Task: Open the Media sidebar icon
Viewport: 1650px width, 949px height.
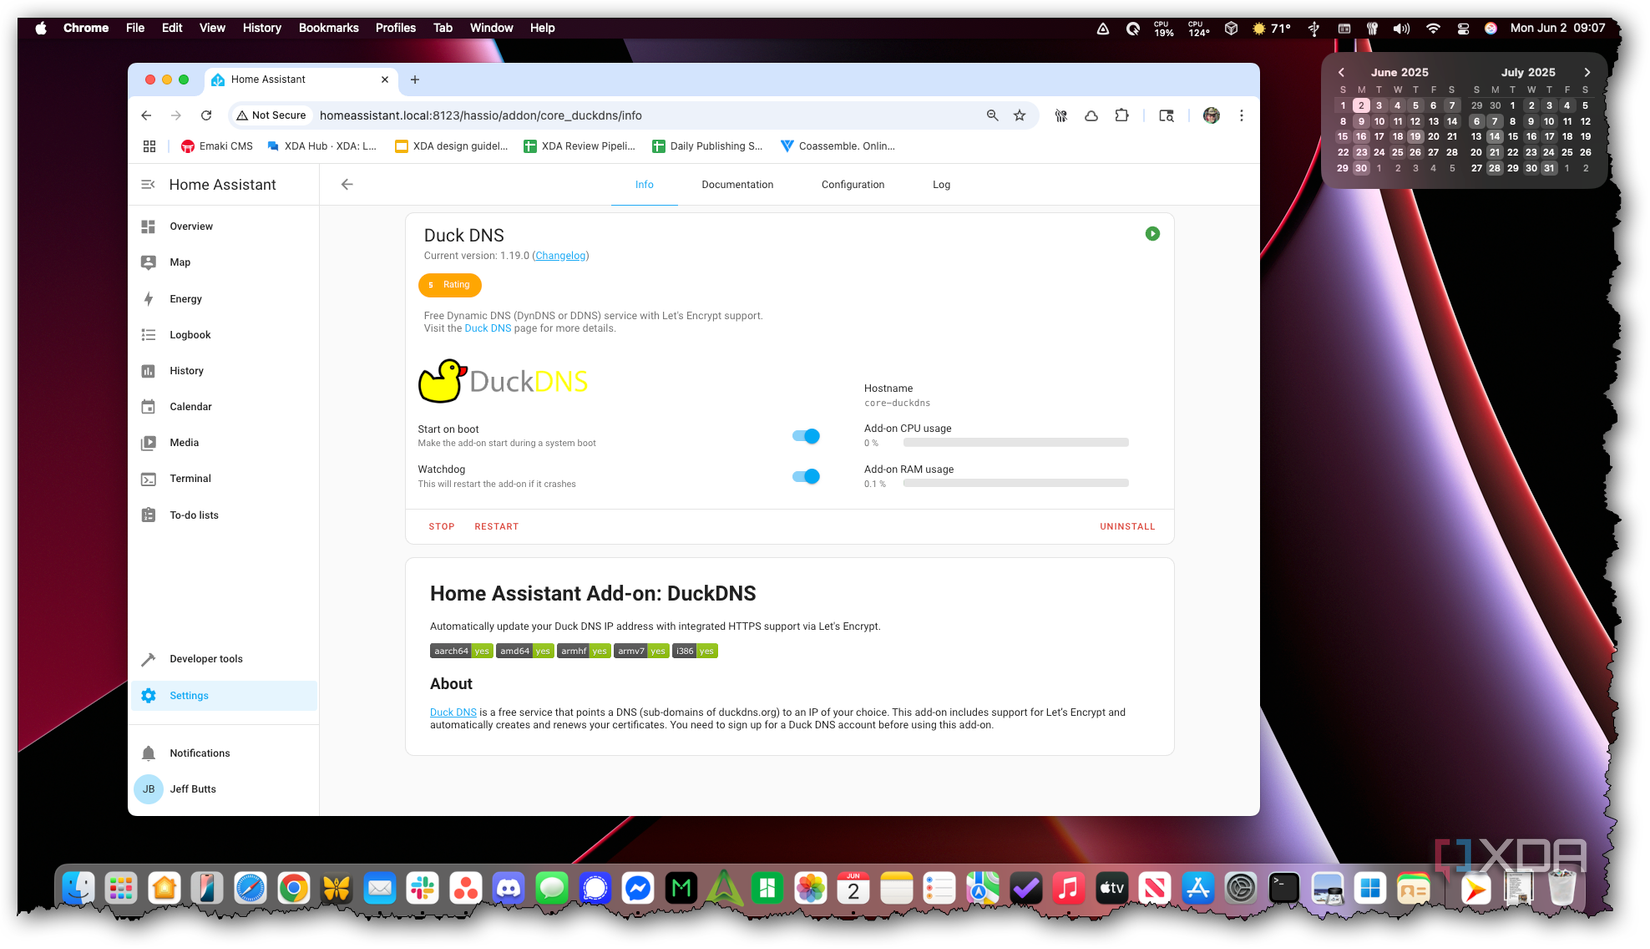Action: (148, 443)
